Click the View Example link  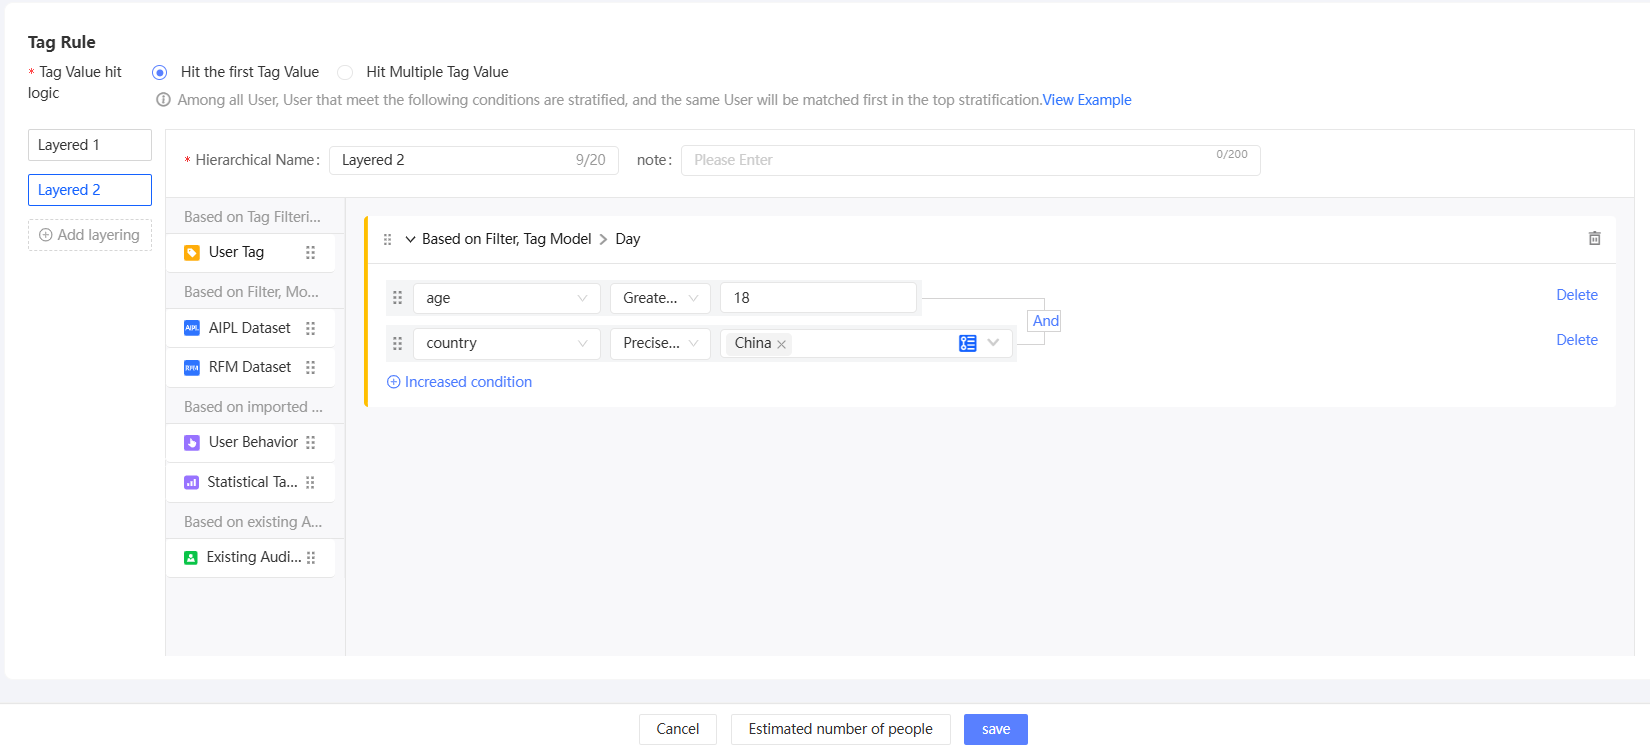tap(1087, 100)
